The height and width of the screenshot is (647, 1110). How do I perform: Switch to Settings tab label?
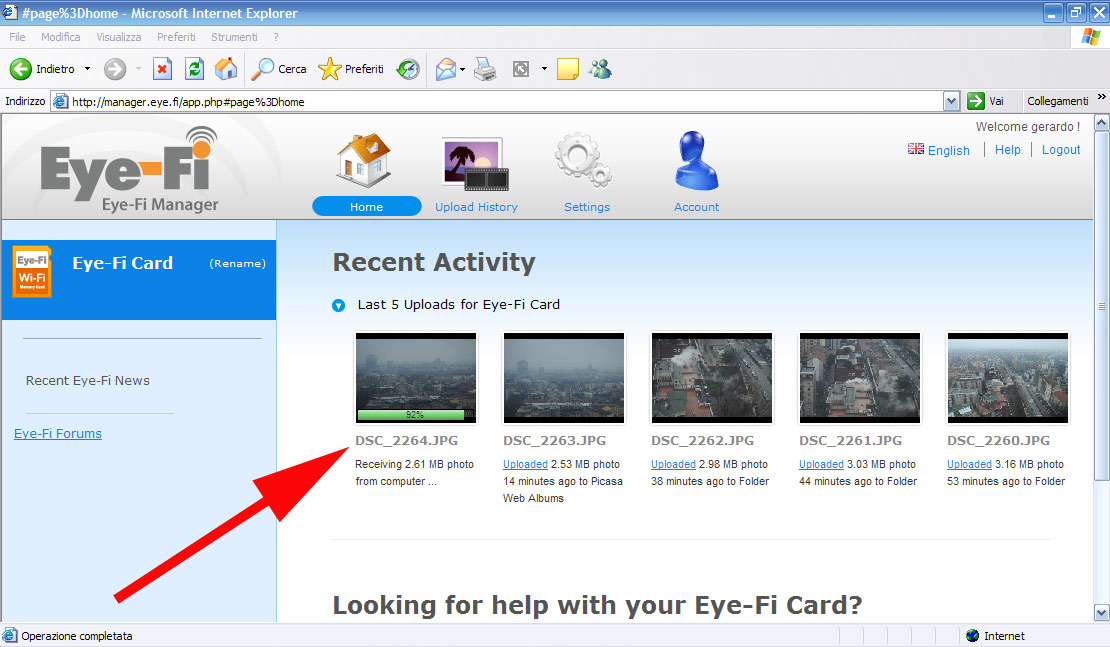pyautogui.click(x=587, y=207)
